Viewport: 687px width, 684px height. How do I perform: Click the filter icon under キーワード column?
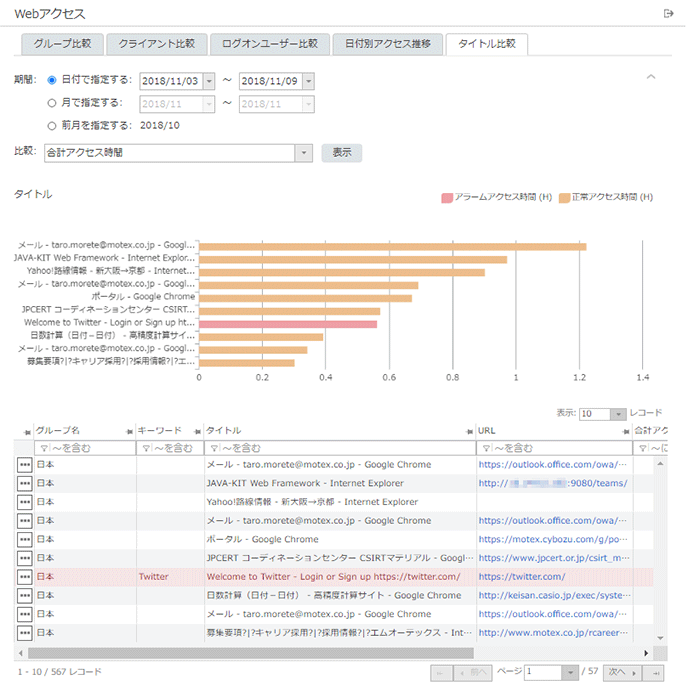click(144, 448)
